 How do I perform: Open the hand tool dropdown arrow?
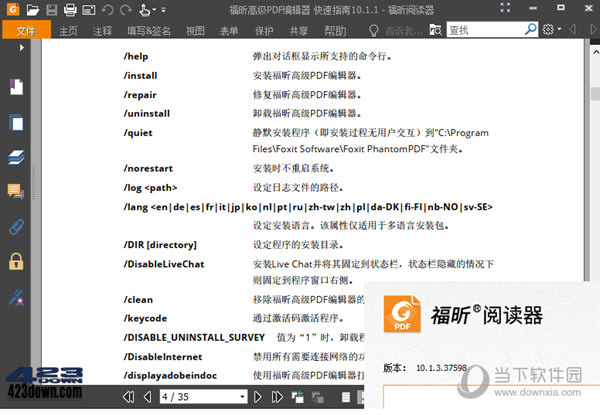coord(155,10)
